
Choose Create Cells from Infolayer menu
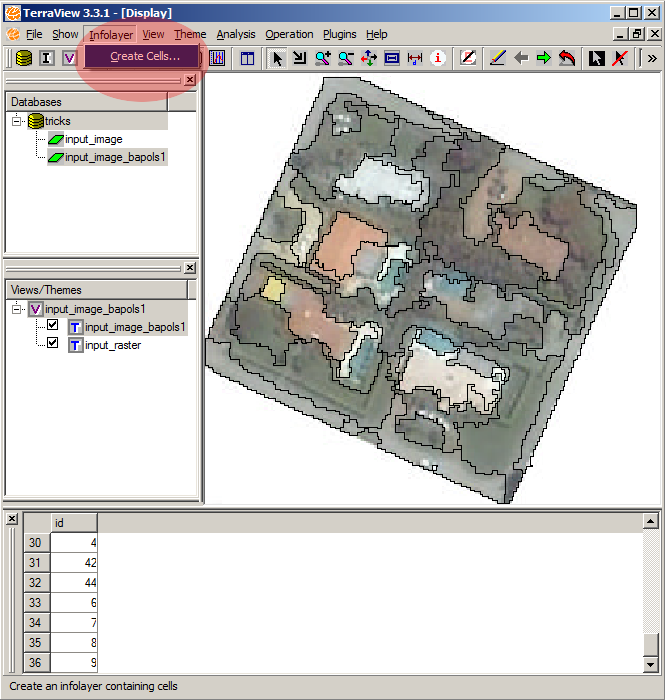click(x=144, y=56)
